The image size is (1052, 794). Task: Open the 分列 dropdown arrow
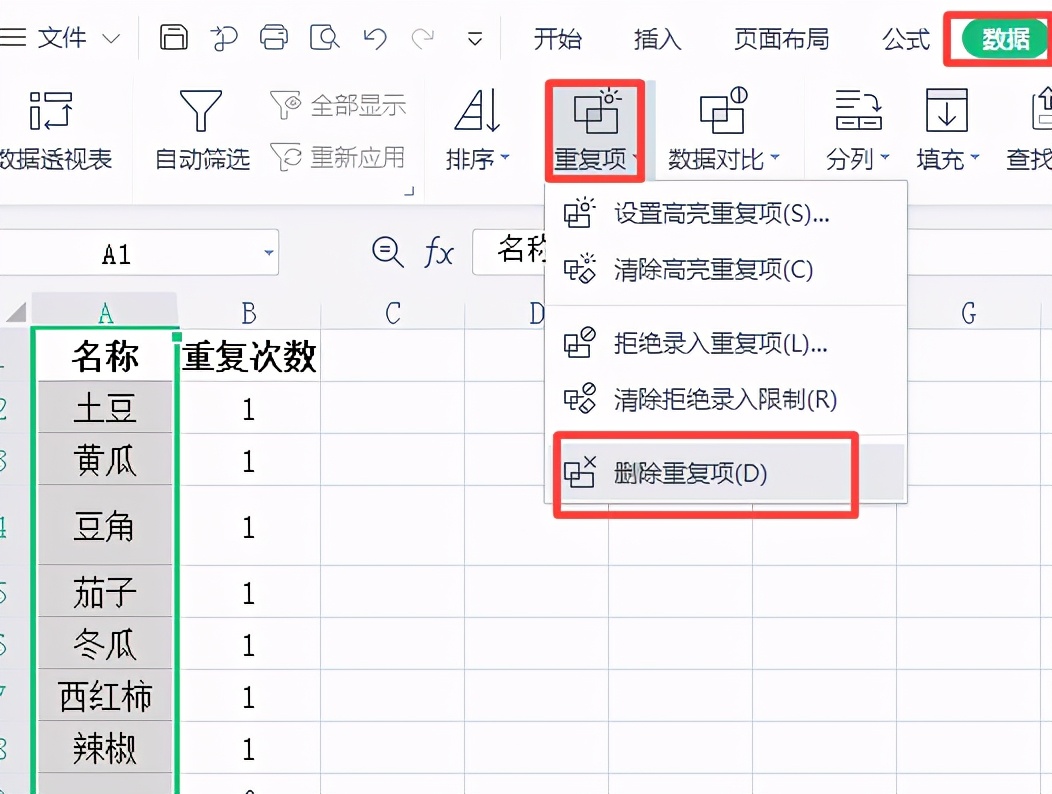pyautogui.click(x=884, y=158)
